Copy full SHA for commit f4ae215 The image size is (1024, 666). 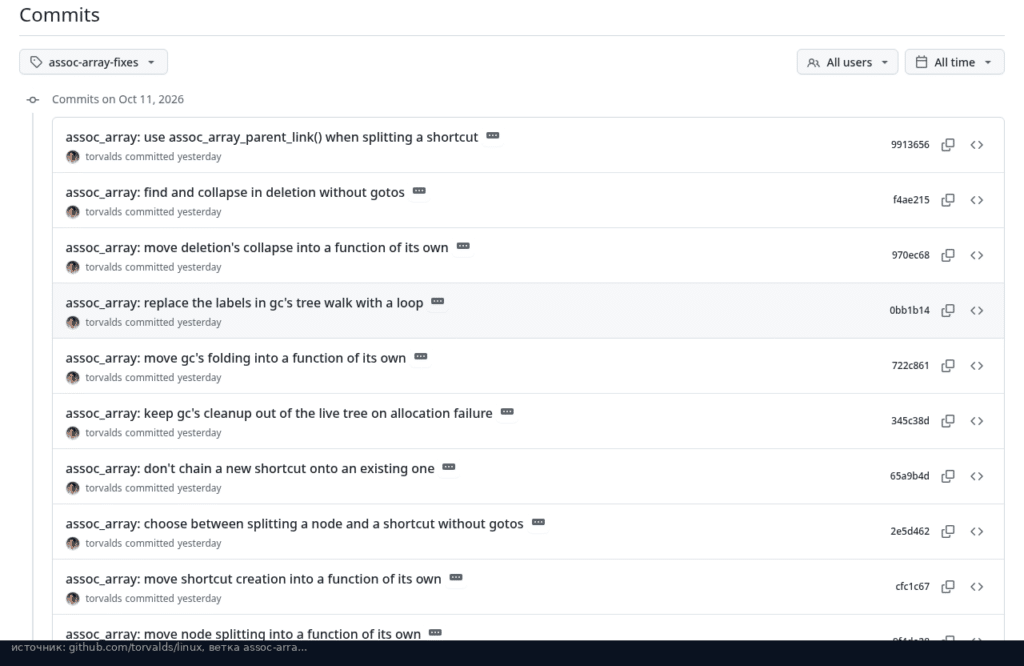(948, 200)
